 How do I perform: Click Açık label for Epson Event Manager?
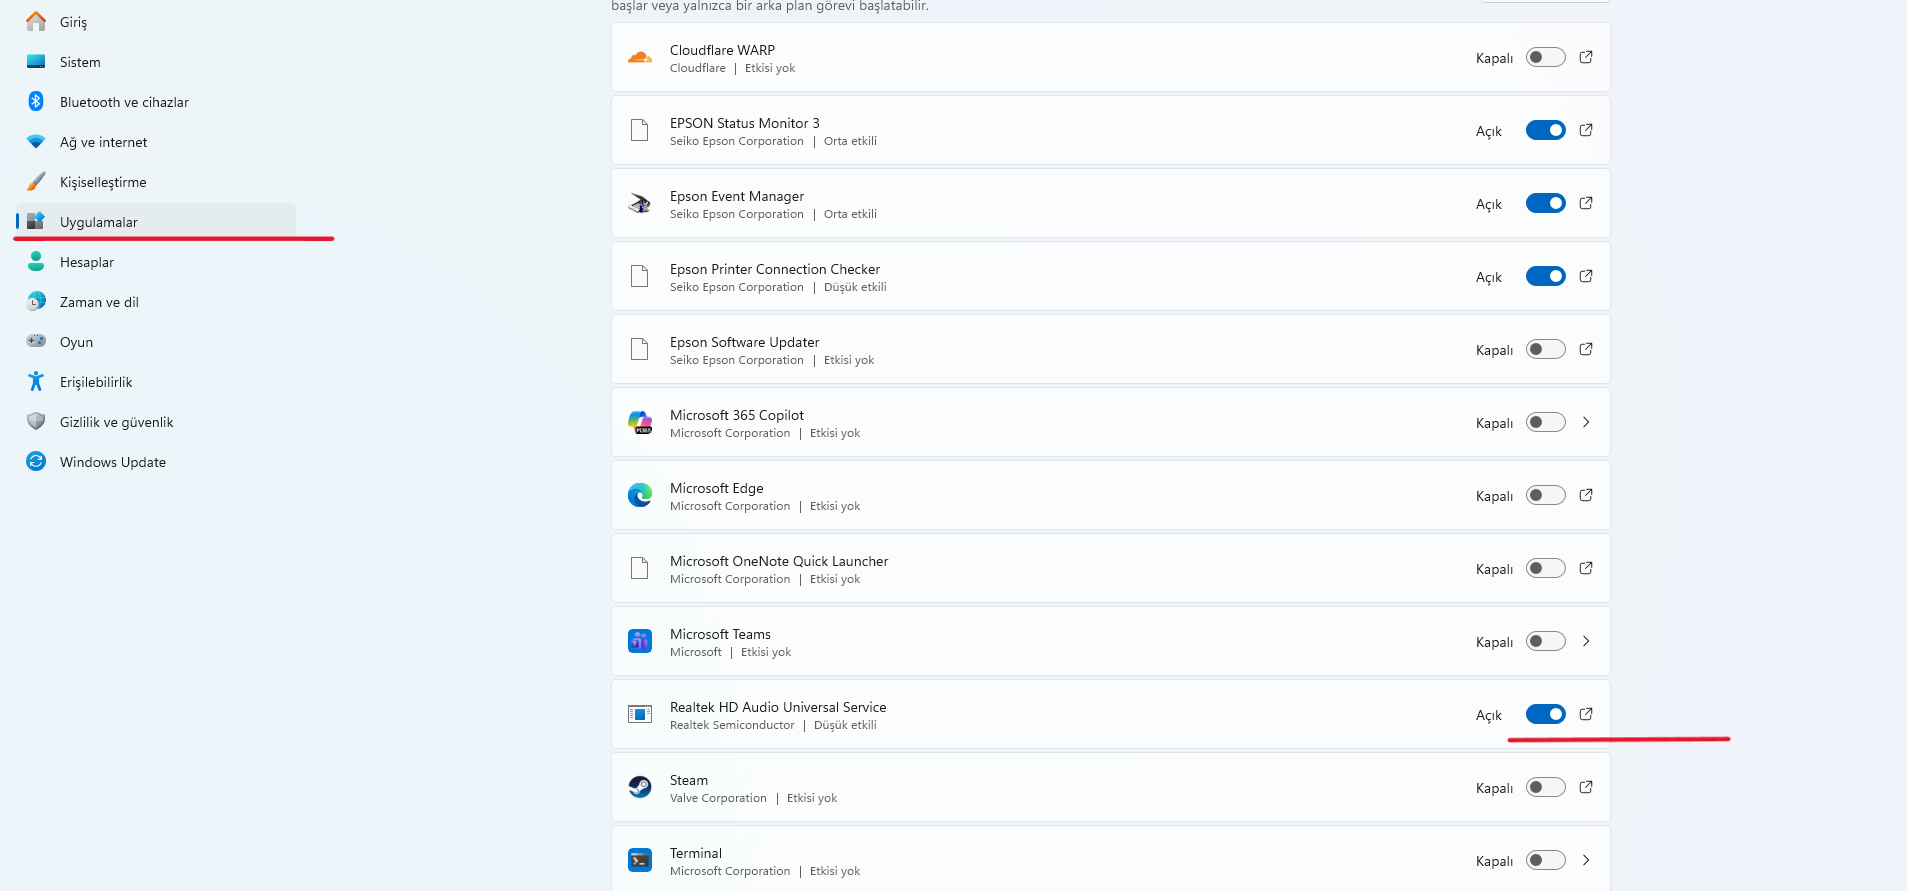(1489, 204)
